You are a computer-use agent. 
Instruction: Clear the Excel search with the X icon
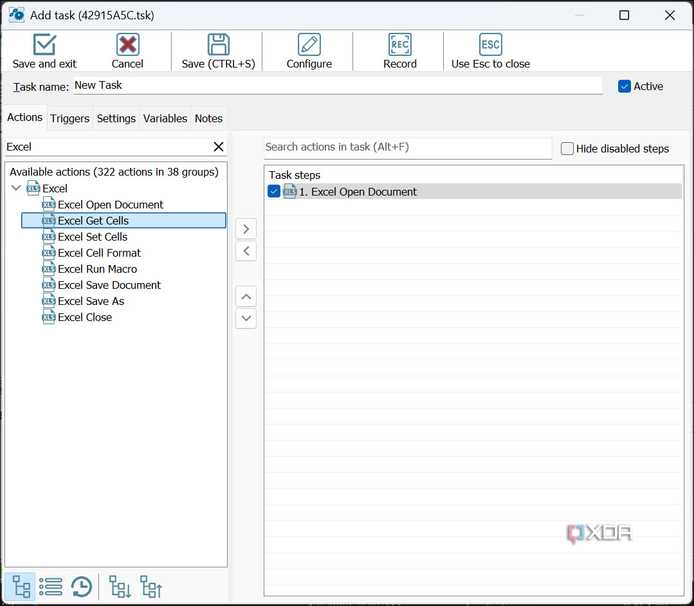[219, 147]
